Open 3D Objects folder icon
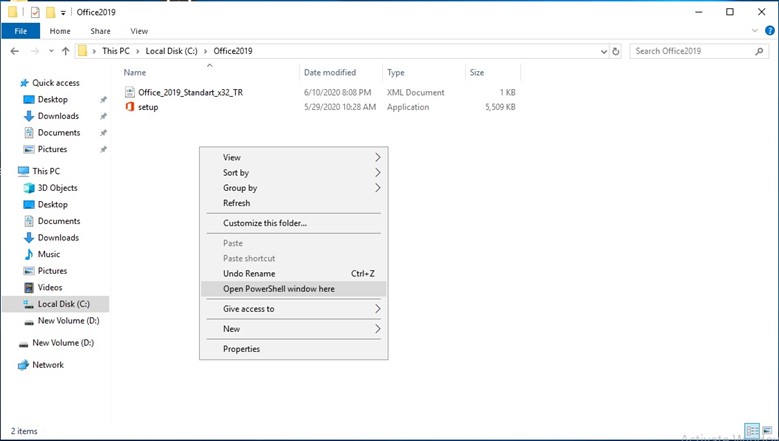779x441 pixels. [29, 188]
